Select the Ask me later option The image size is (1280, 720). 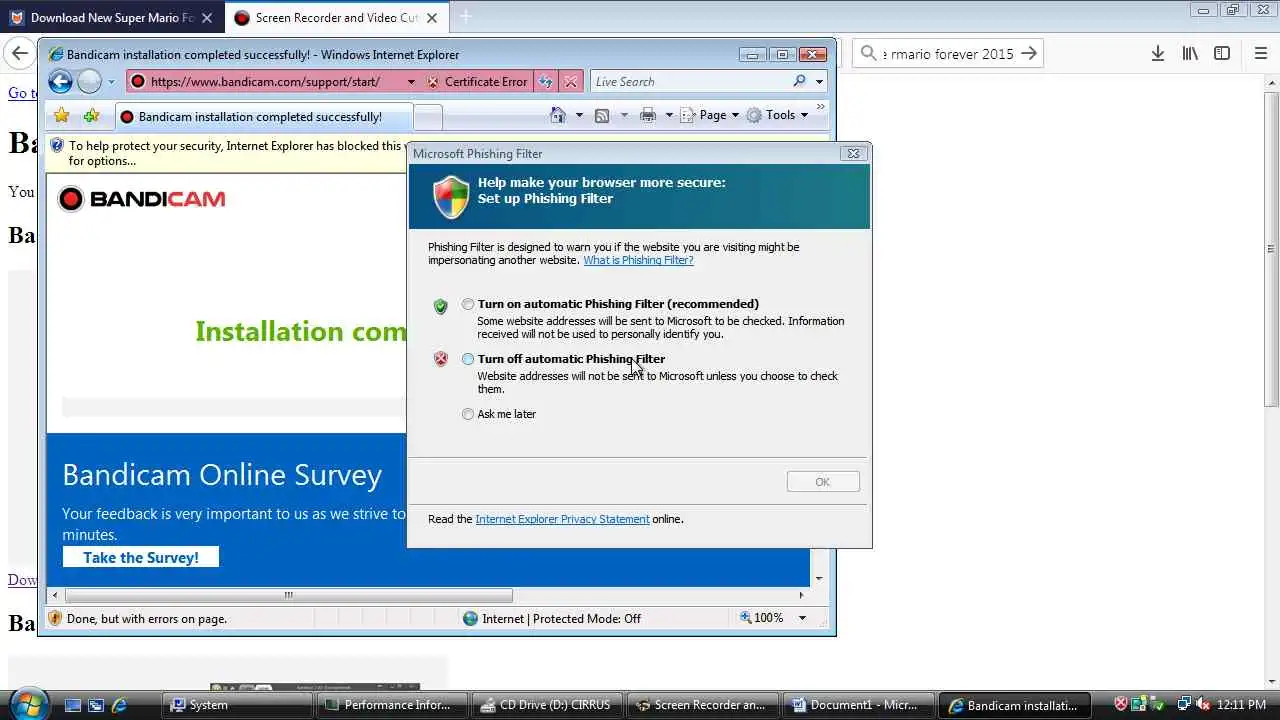468,414
